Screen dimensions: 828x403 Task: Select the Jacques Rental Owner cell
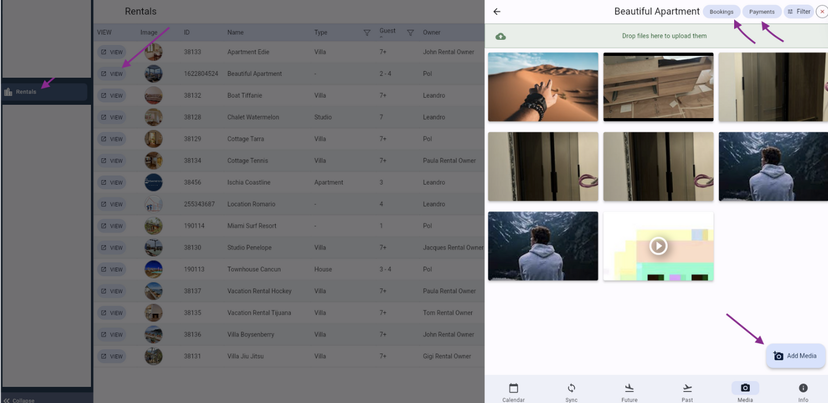tap(453, 248)
